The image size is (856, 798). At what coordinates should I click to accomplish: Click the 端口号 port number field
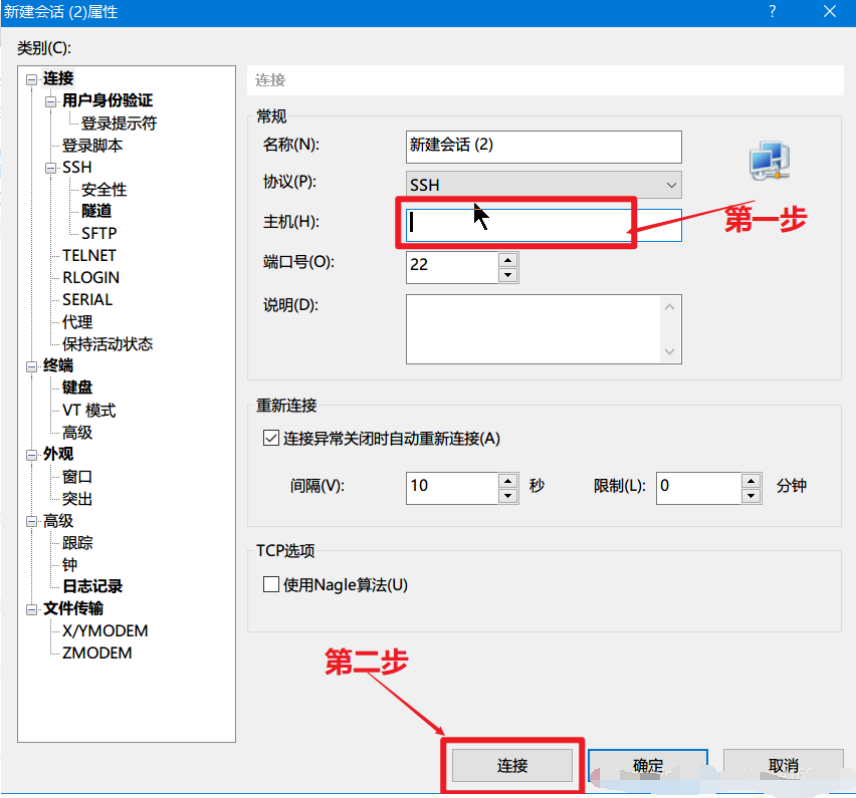(452, 267)
